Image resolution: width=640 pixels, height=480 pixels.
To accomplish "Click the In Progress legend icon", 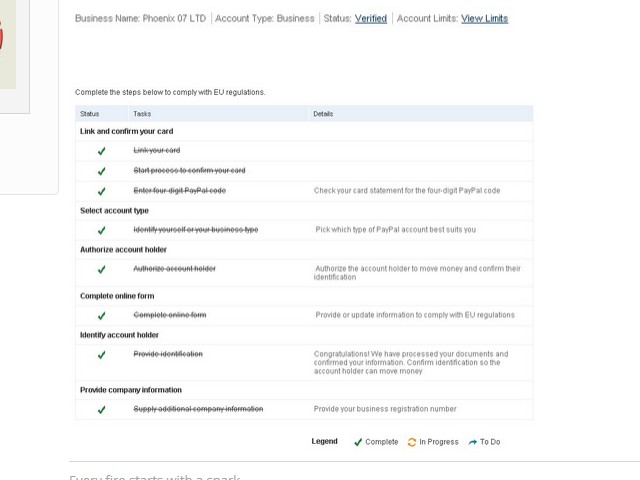I will click(x=412, y=442).
